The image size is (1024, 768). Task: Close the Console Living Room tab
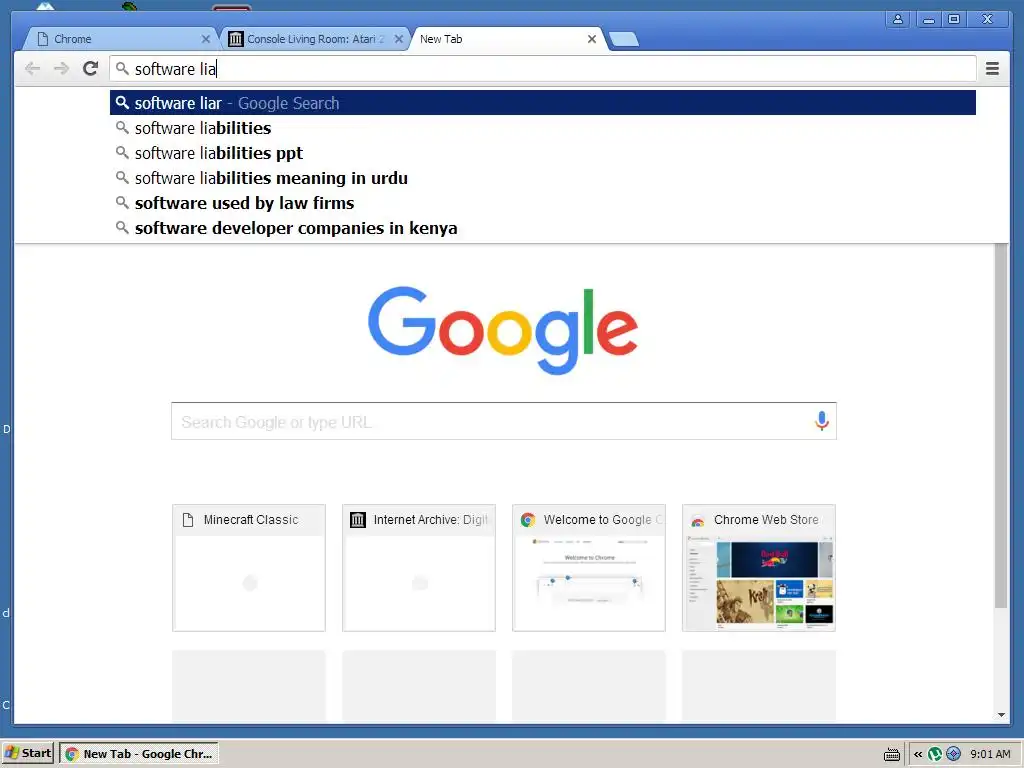398,39
